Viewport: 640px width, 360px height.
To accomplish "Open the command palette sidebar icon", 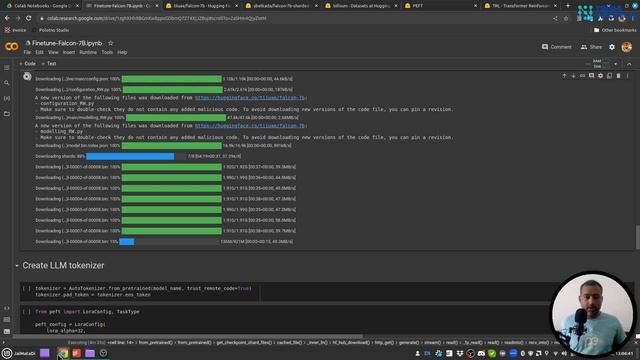I will tap(7, 320).
